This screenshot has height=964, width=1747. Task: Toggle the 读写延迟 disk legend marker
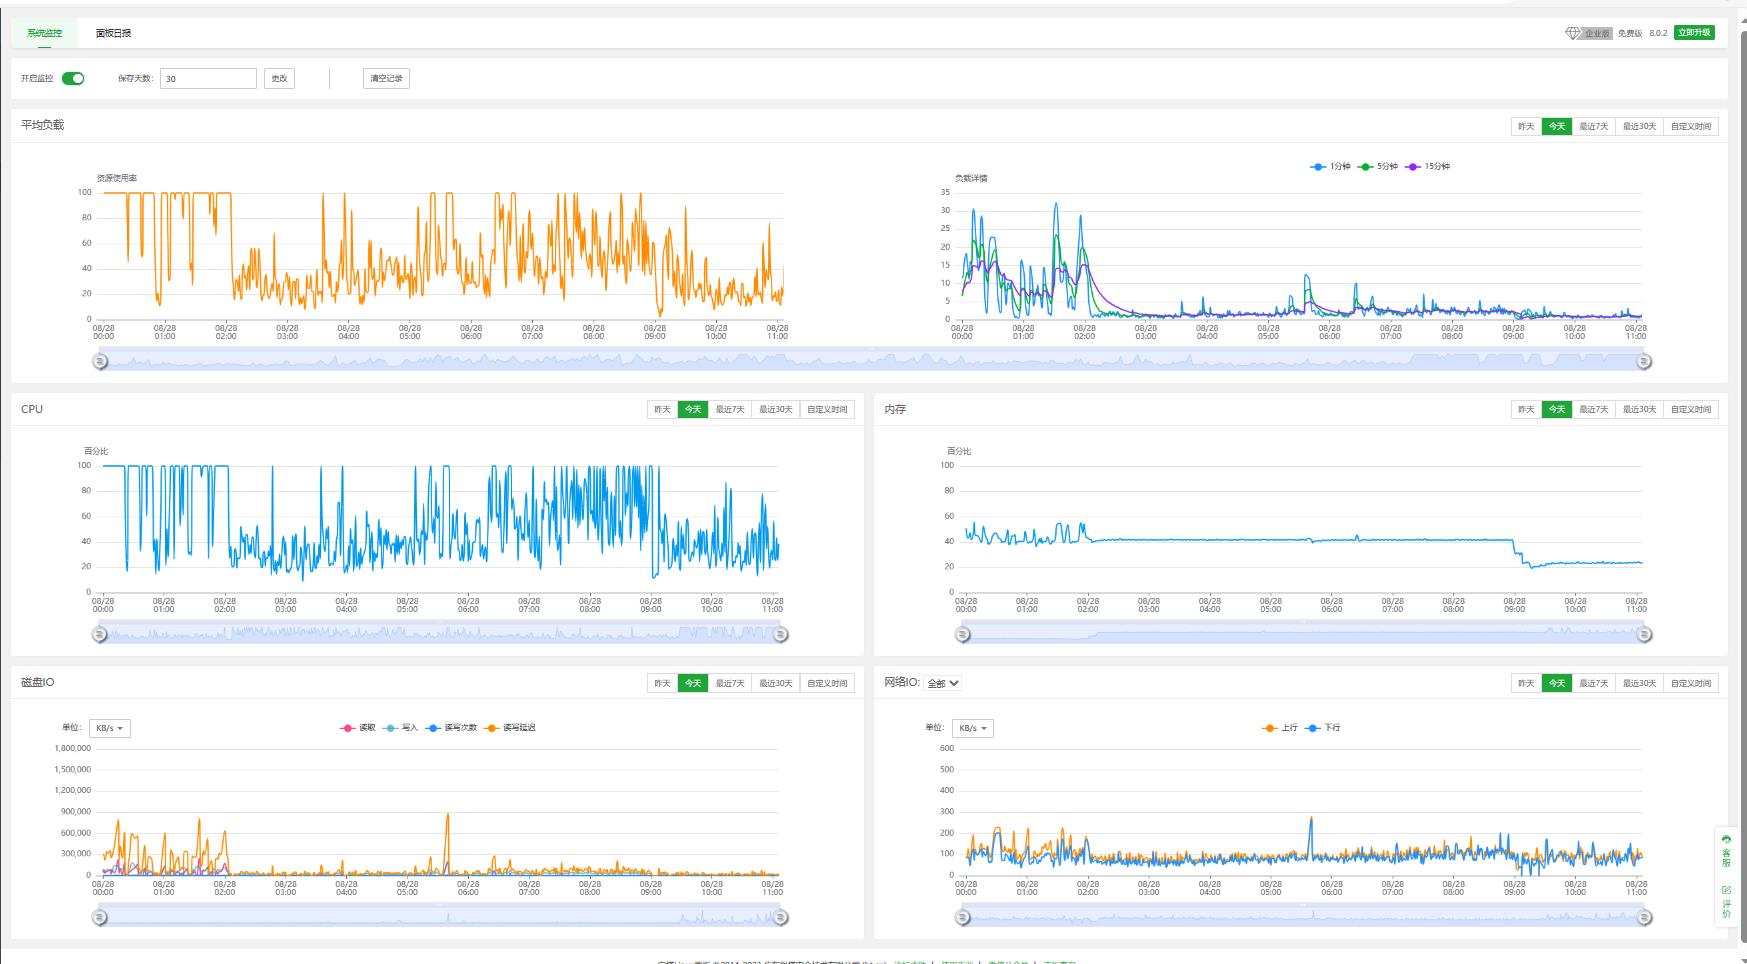click(491, 728)
